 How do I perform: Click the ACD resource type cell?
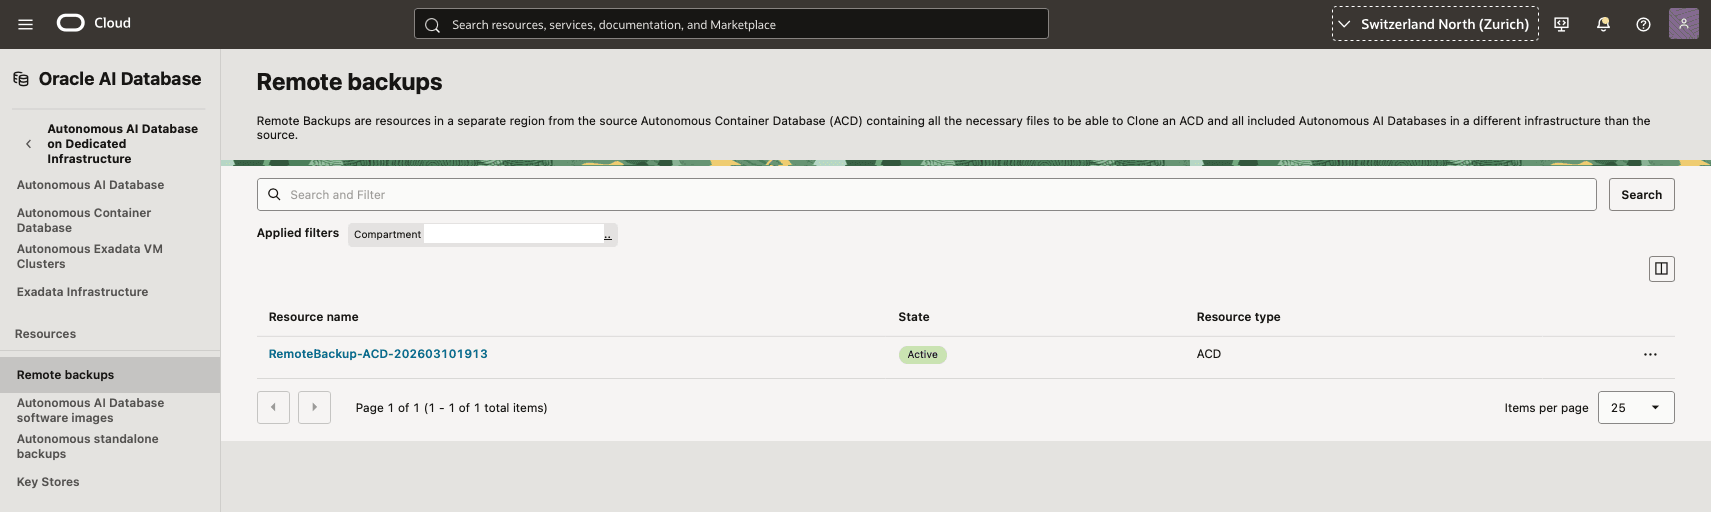[x=1208, y=354]
